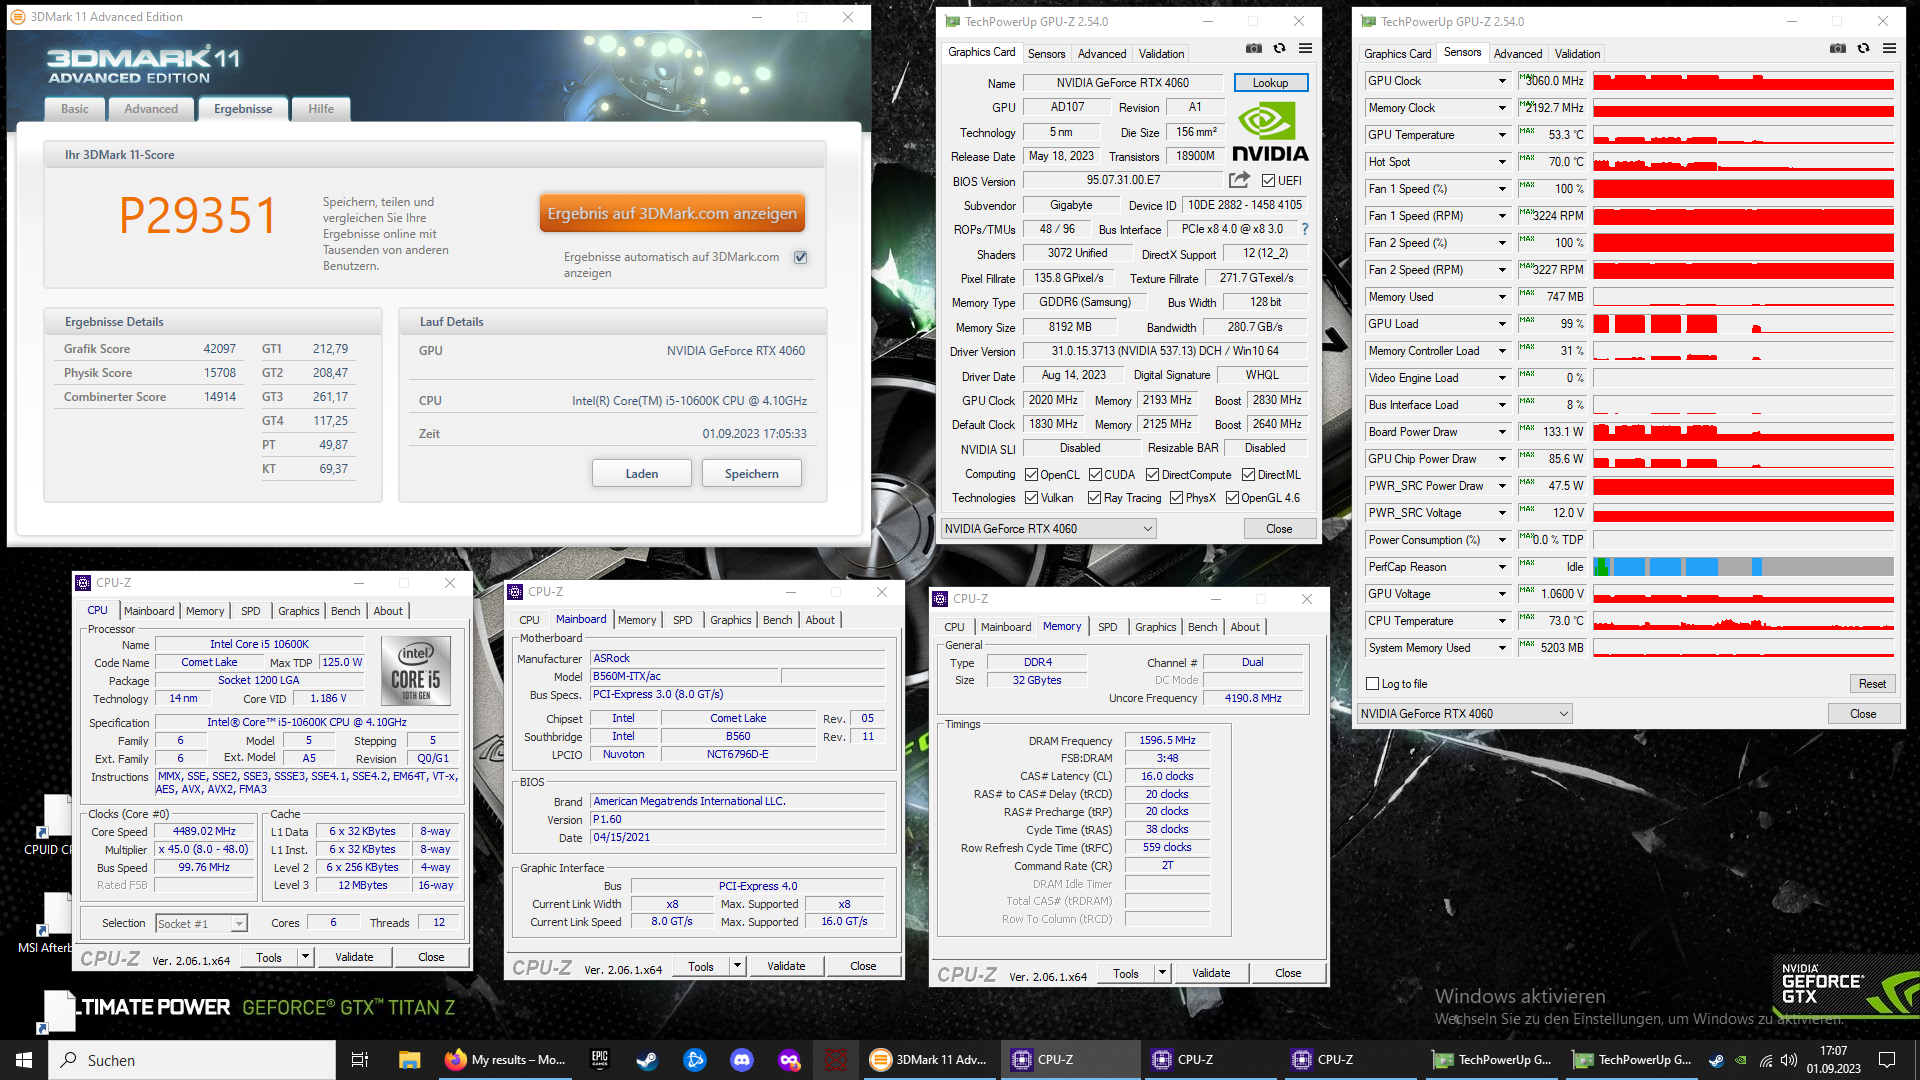Click the camera icon in GPU-Z Sensors window
Screen dimensions: 1920x1080
pos(1837,48)
